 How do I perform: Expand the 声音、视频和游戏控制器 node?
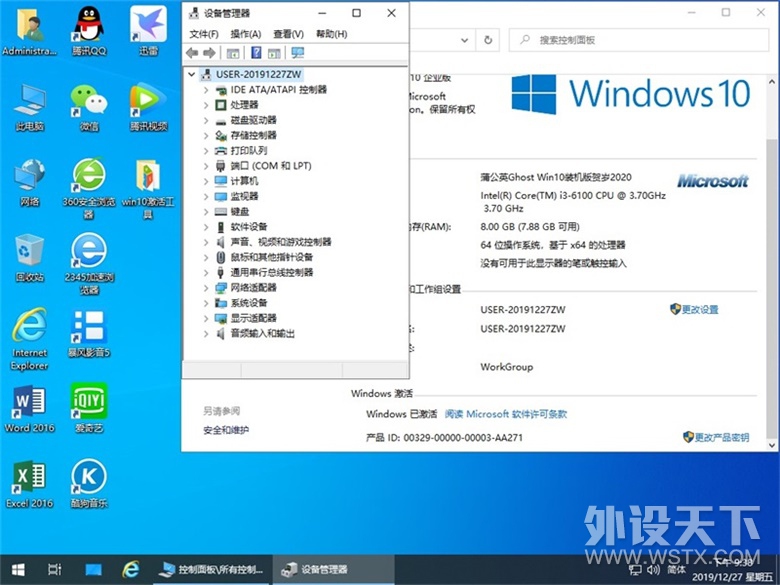tap(206, 242)
